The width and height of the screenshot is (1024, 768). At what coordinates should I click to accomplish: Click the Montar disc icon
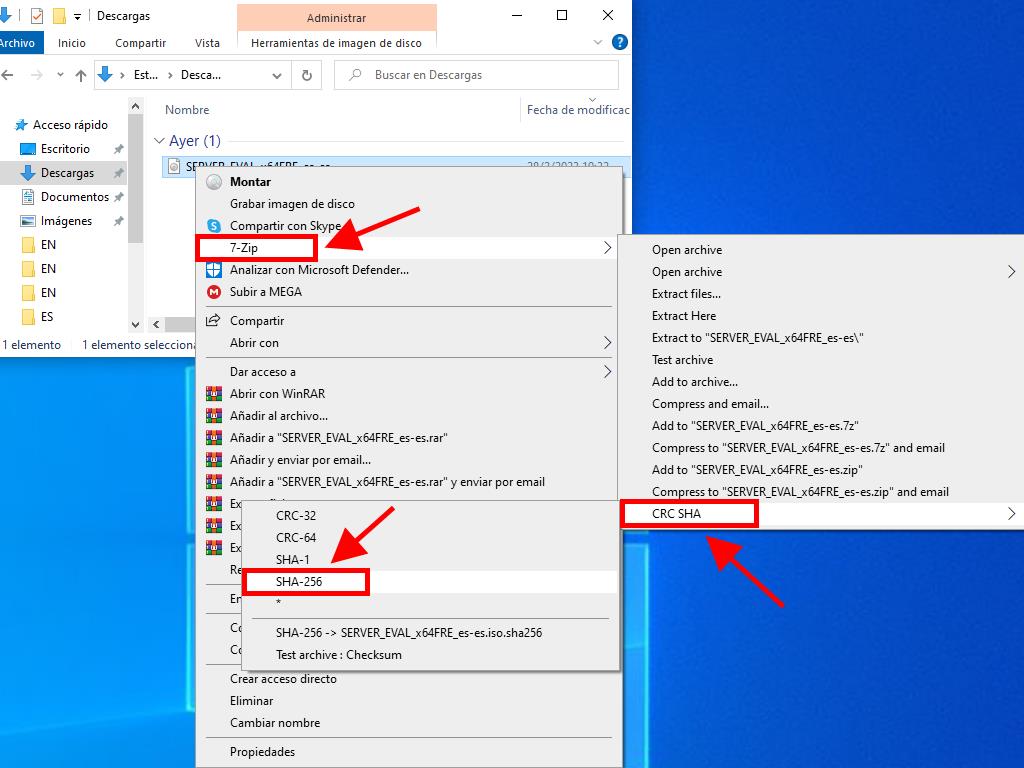click(x=213, y=182)
